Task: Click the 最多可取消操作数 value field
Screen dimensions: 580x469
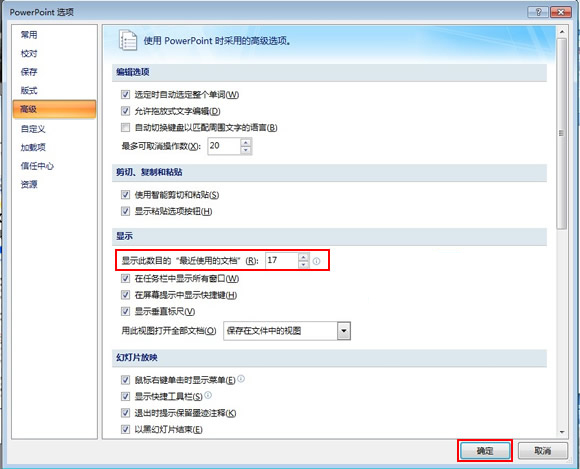Action: coord(224,146)
